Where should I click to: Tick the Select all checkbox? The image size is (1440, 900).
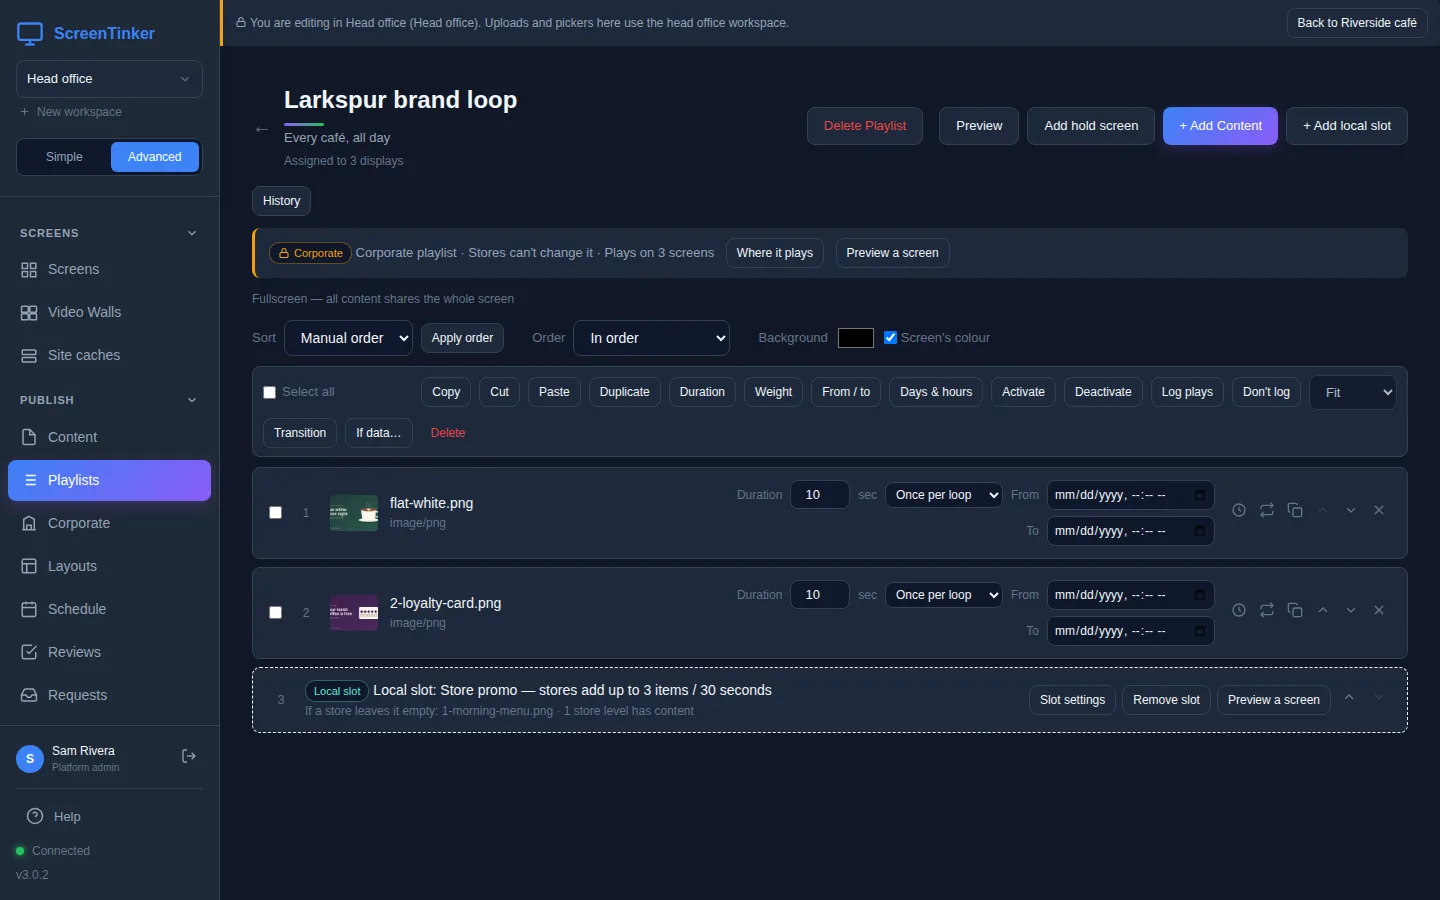[x=269, y=392]
